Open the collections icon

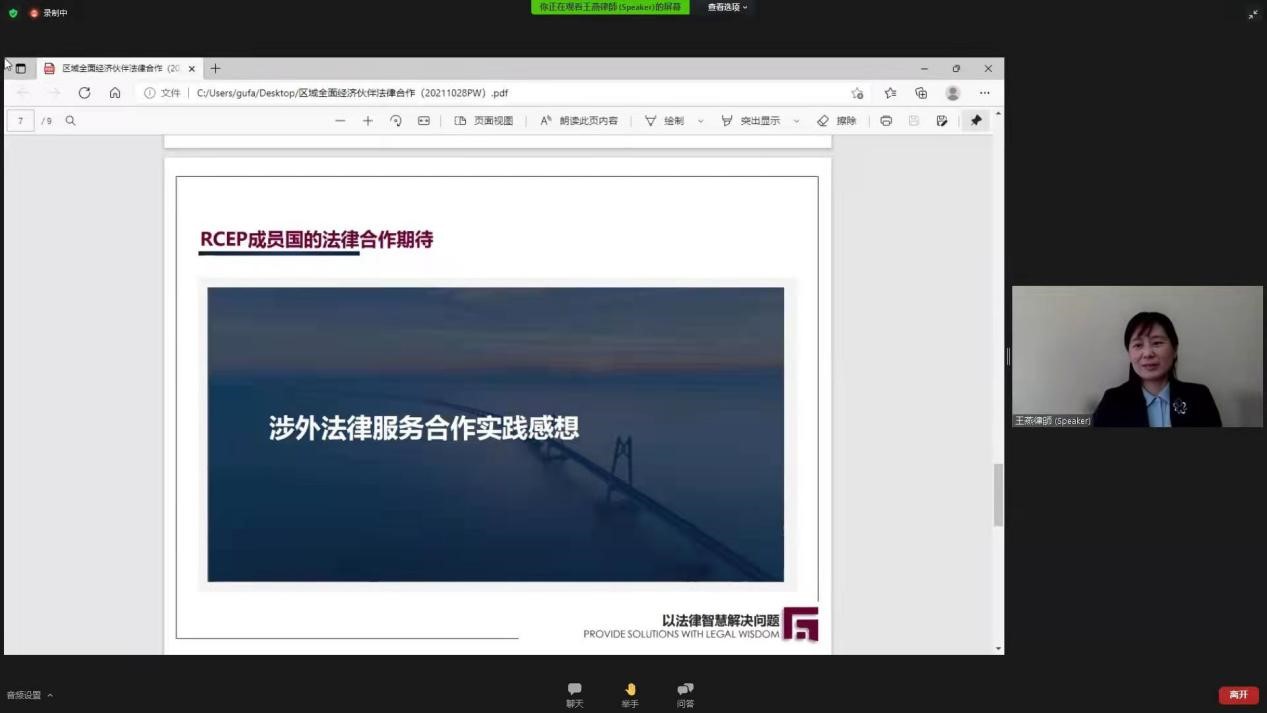[921, 93]
